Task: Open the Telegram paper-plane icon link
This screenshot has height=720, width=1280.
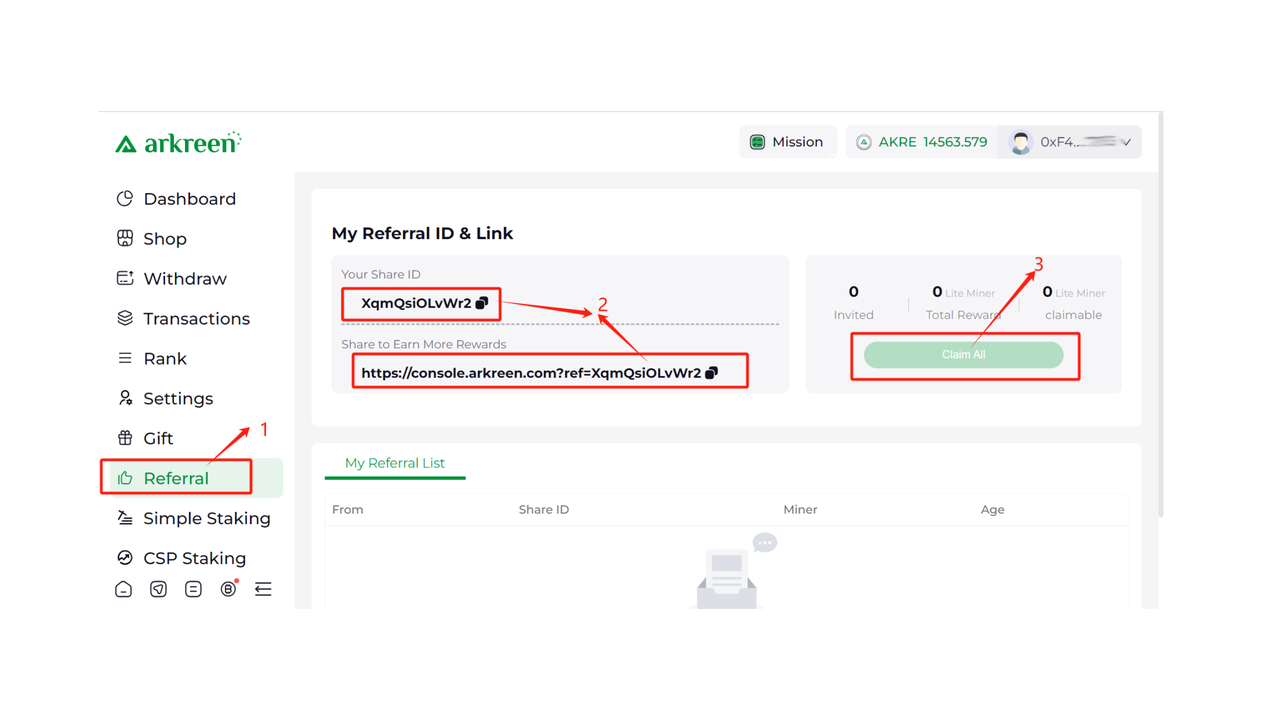Action: point(158,589)
